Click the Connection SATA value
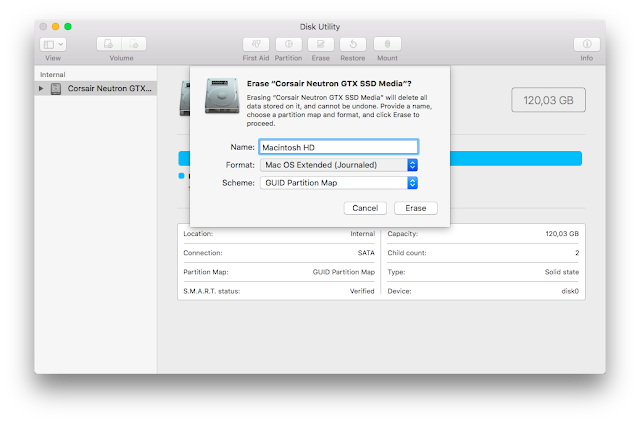This screenshot has height=423, width=640. pyautogui.click(x=366, y=253)
